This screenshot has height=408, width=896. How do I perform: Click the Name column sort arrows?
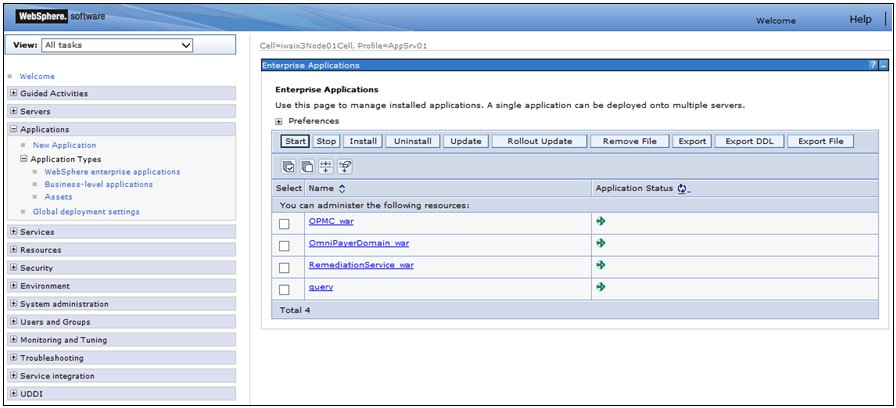(342, 188)
